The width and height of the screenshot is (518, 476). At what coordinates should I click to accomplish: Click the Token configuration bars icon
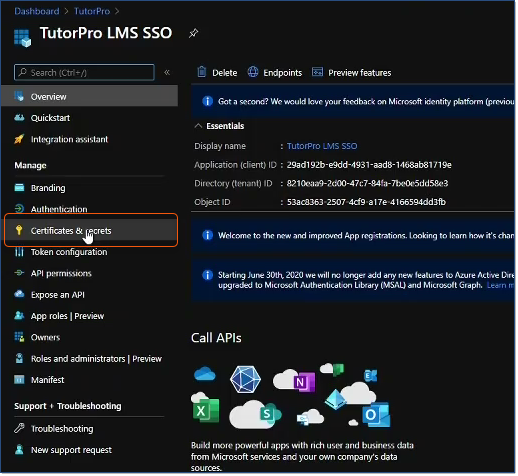pos(19,252)
